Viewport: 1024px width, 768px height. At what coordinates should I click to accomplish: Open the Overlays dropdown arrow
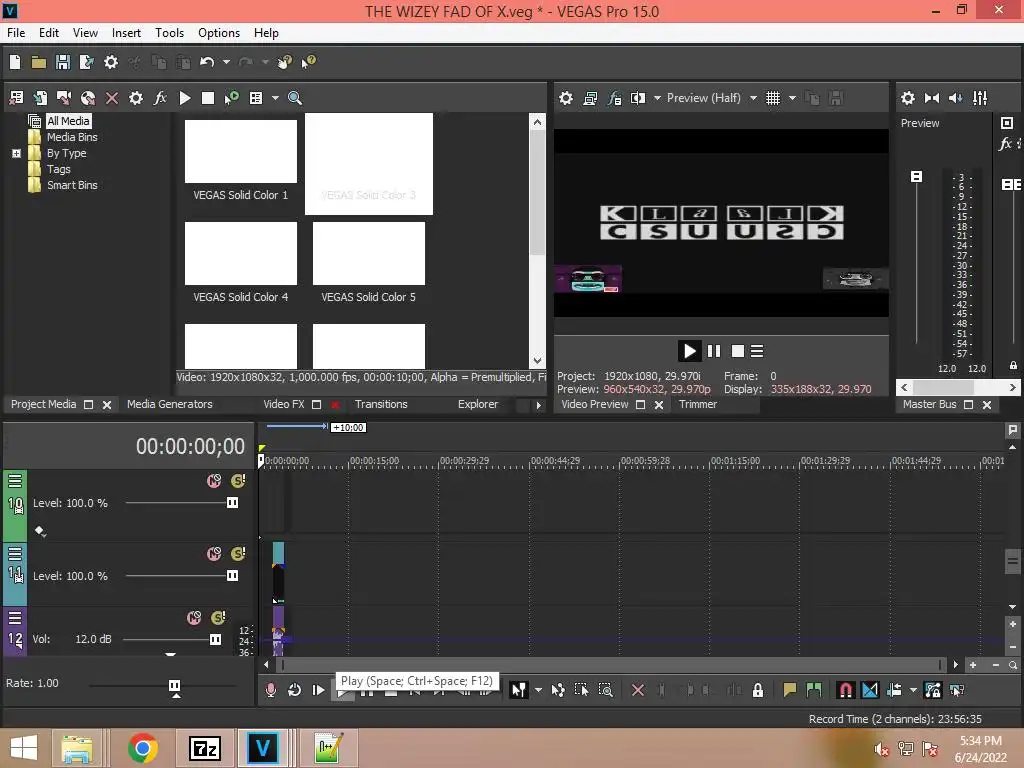tap(792, 98)
